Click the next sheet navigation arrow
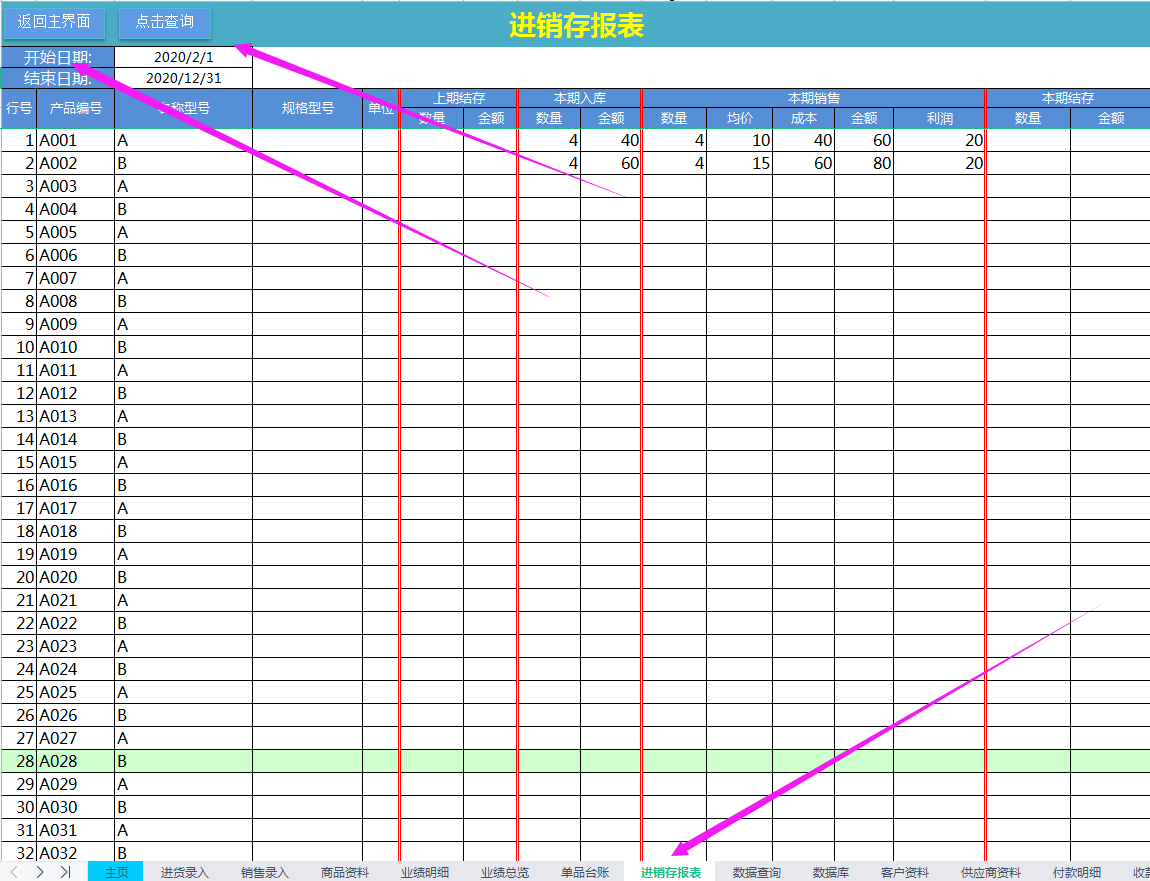The width and height of the screenshot is (1150, 881). 40,872
